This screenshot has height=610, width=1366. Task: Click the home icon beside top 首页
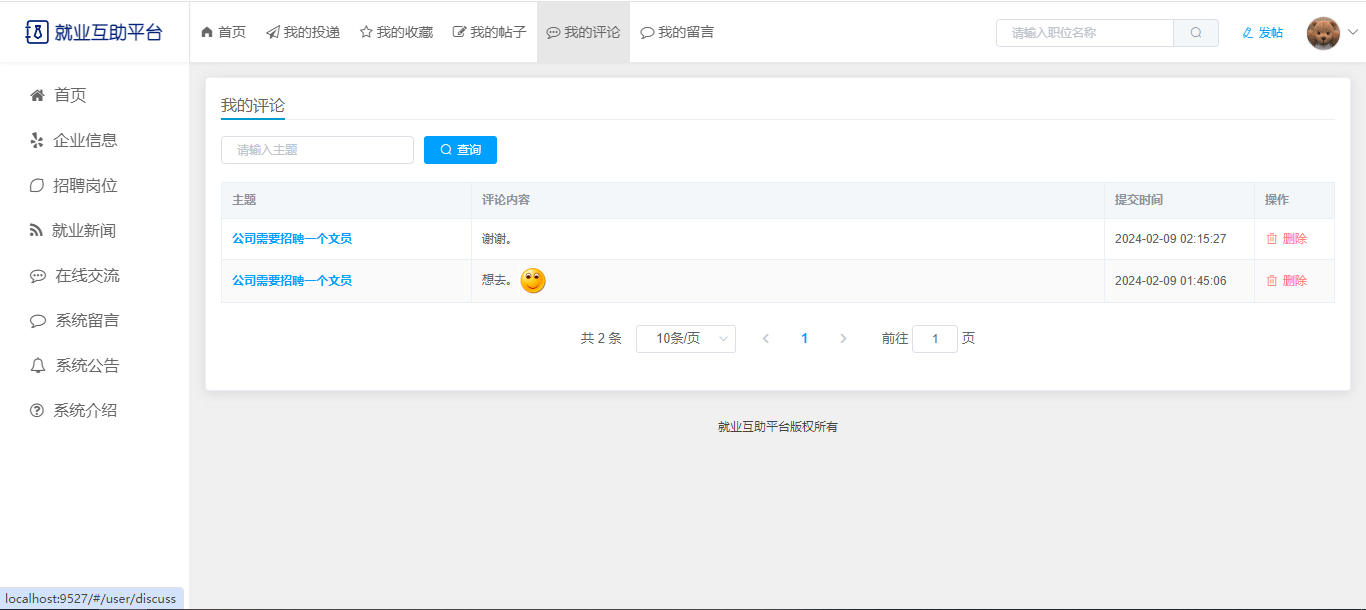[x=207, y=32]
